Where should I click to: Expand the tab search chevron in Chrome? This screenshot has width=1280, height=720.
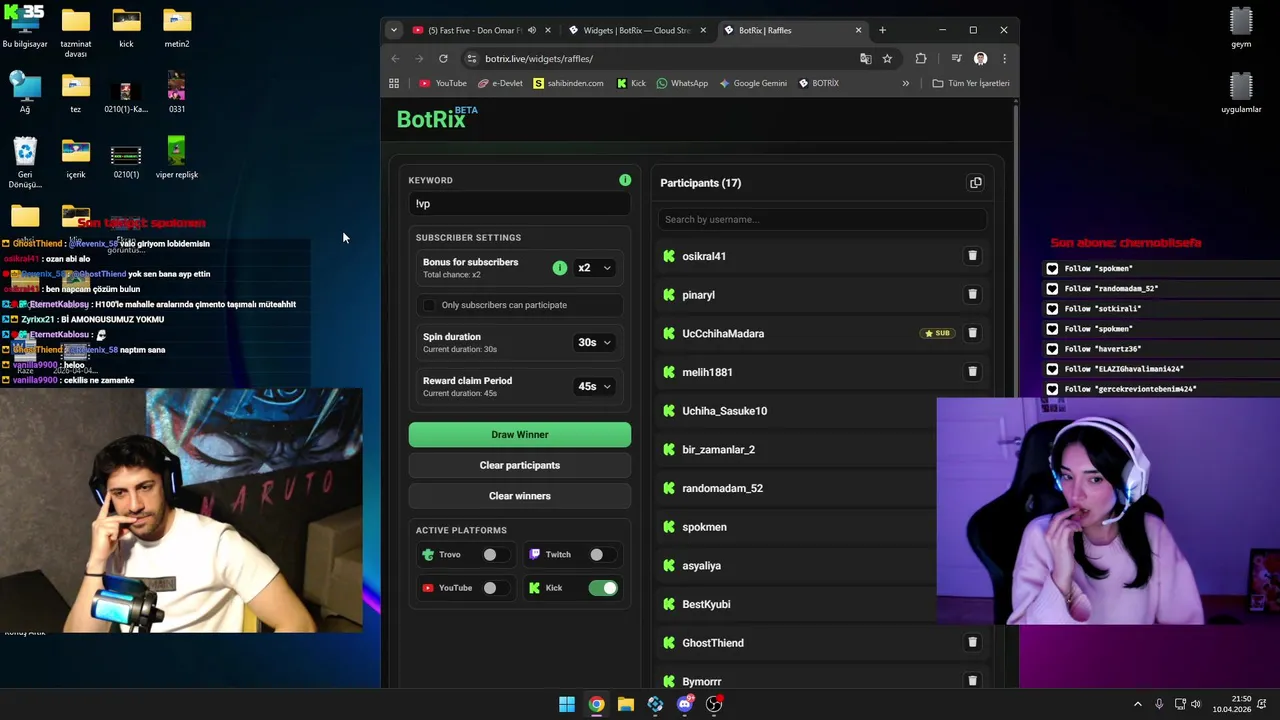pyautogui.click(x=393, y=30)
